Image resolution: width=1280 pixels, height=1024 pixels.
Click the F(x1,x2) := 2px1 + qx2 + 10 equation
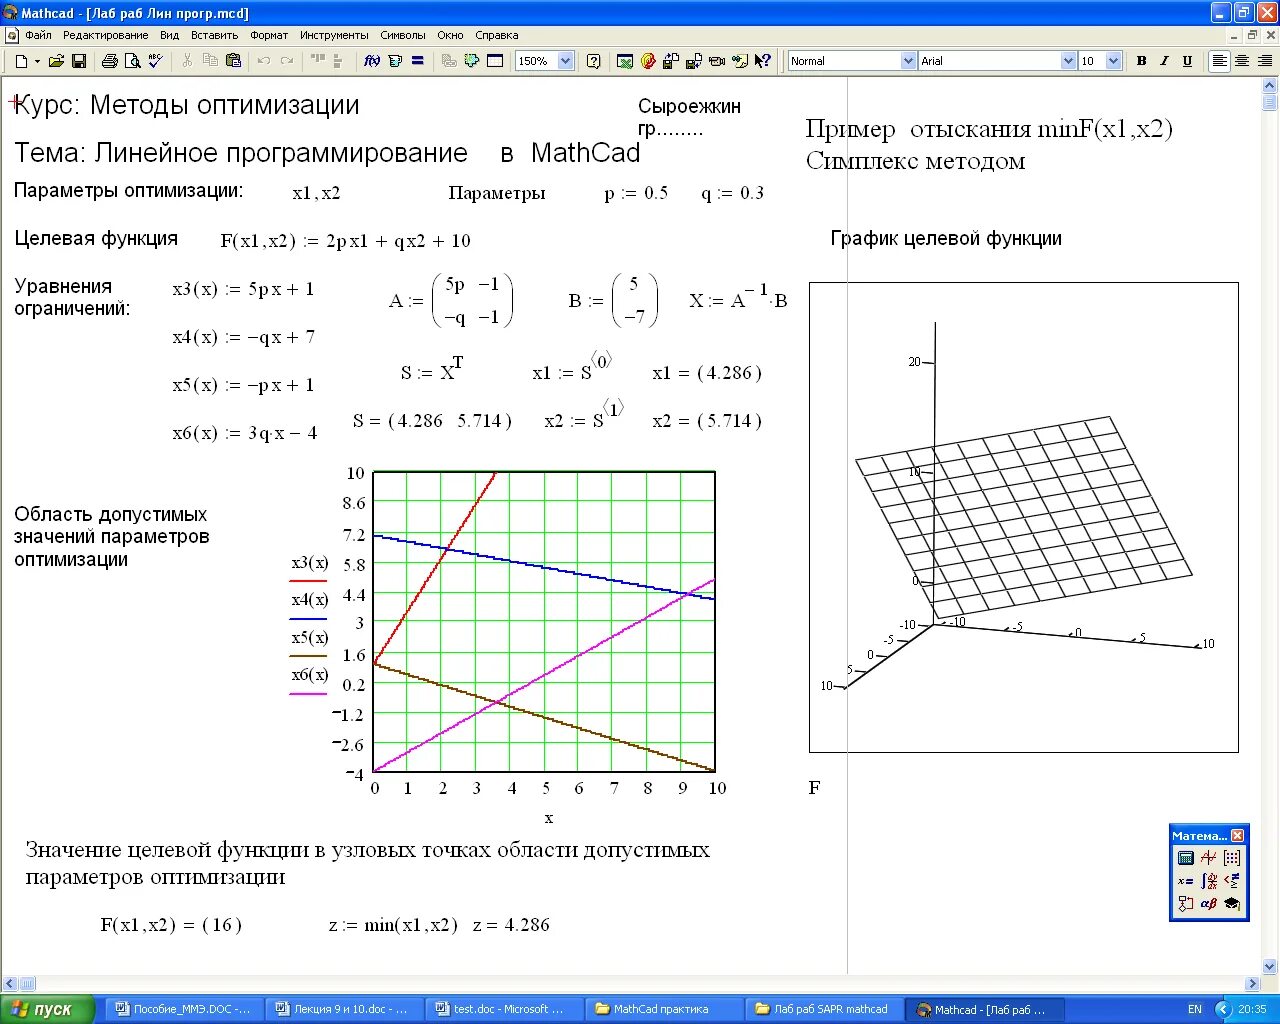pos(345,241)
